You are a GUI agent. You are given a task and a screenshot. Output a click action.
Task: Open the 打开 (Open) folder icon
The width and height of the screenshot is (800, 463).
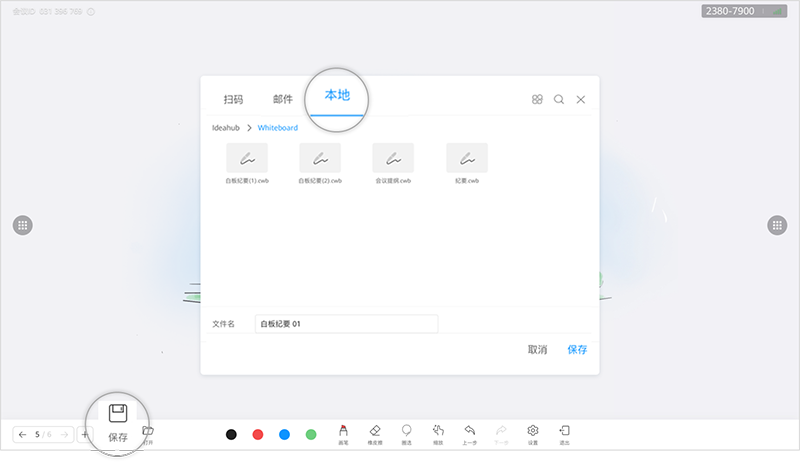pos(148,432)
